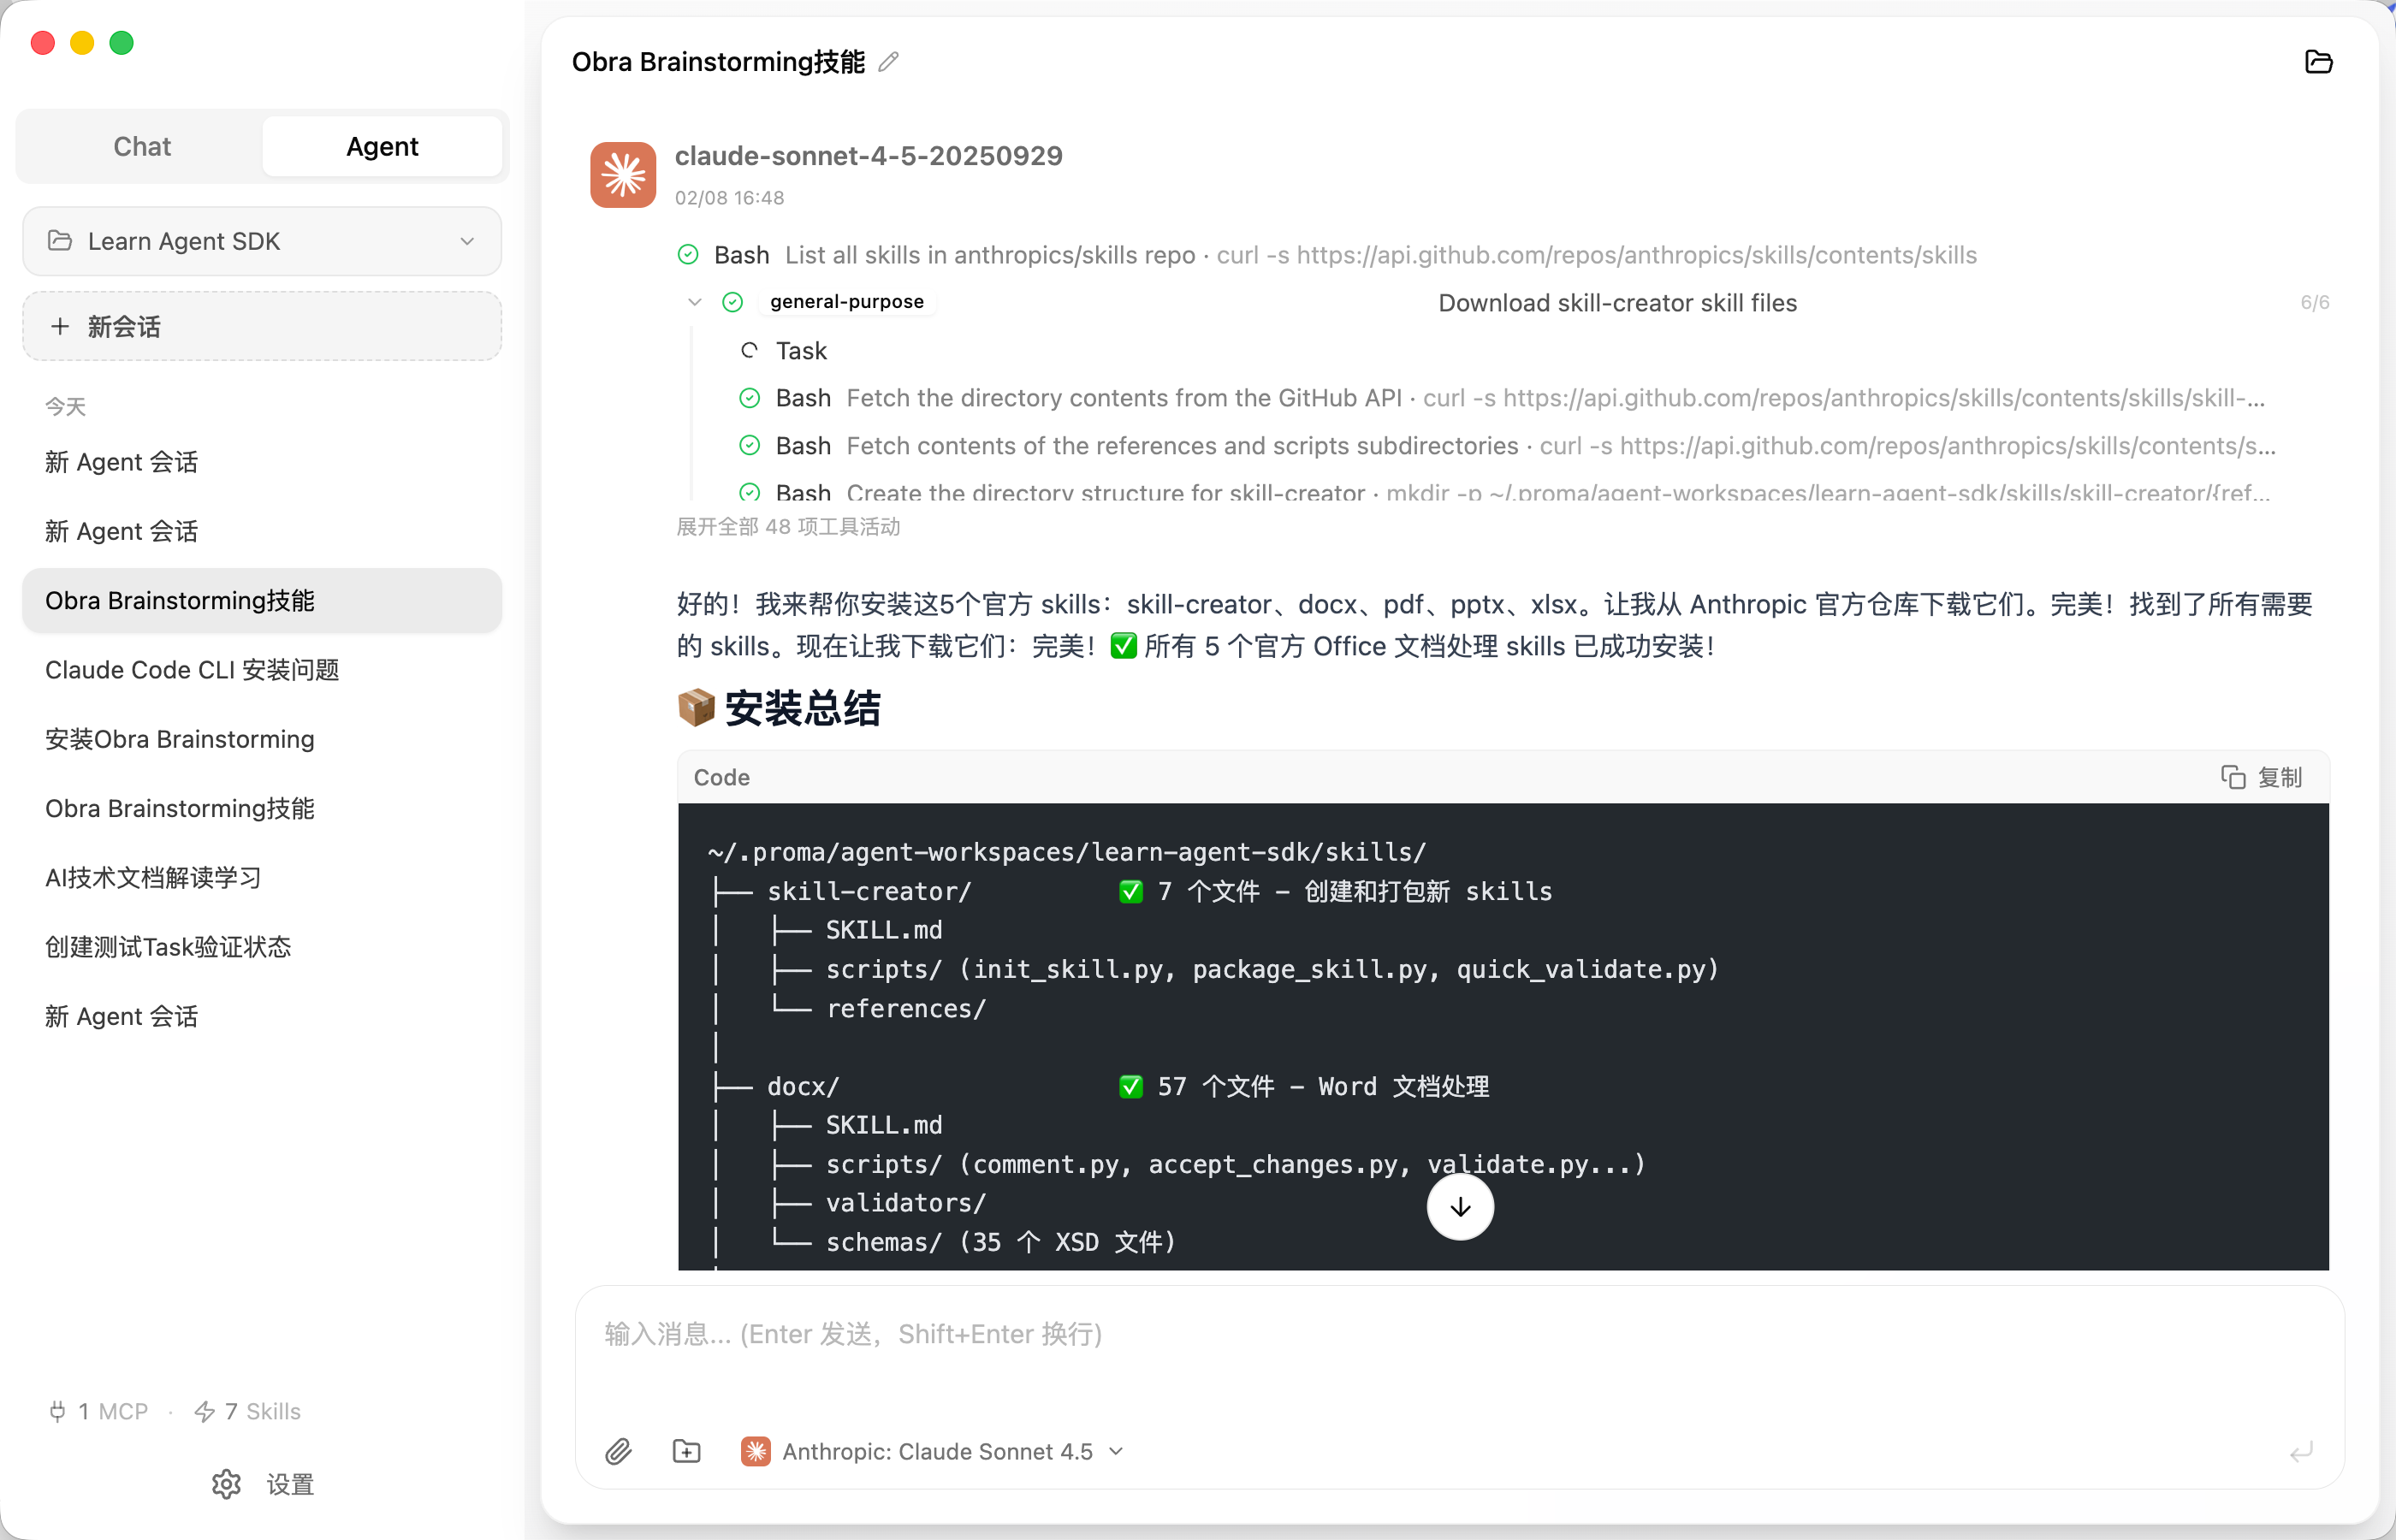Copy the code block with 复制
Viewport: 2396px width, 1540px height.
pos(2262,777)
